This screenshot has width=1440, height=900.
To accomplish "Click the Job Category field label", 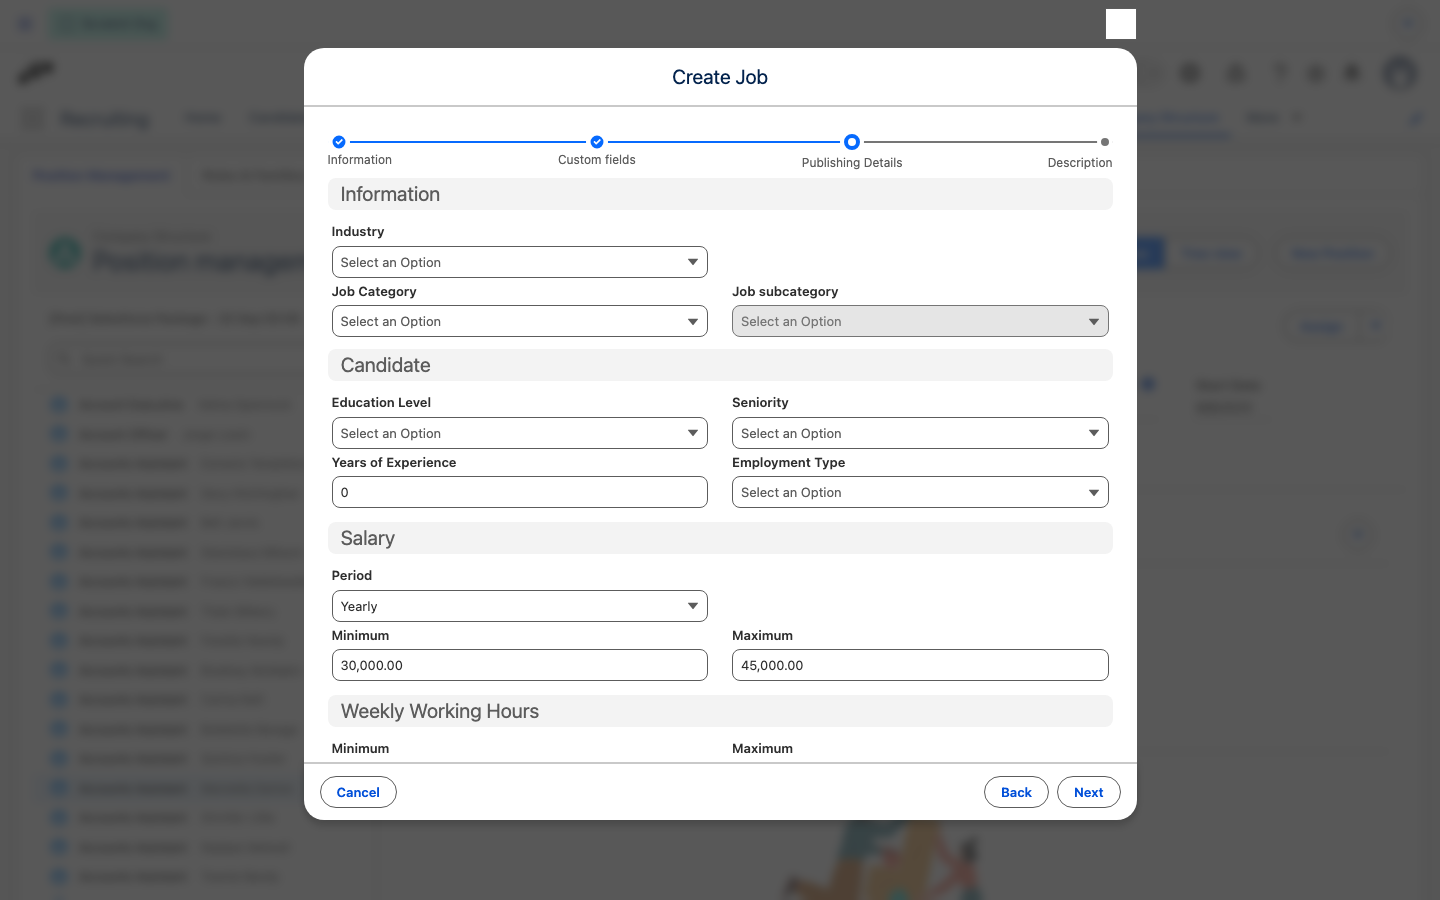I will (374, 291).
